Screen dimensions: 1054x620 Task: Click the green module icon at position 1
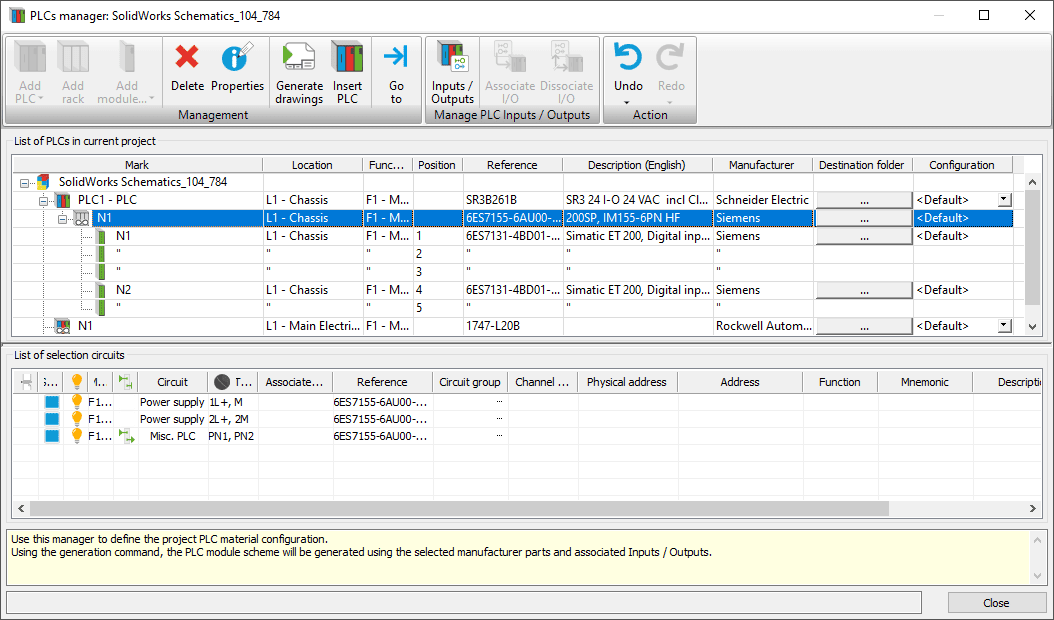point(102,236)
